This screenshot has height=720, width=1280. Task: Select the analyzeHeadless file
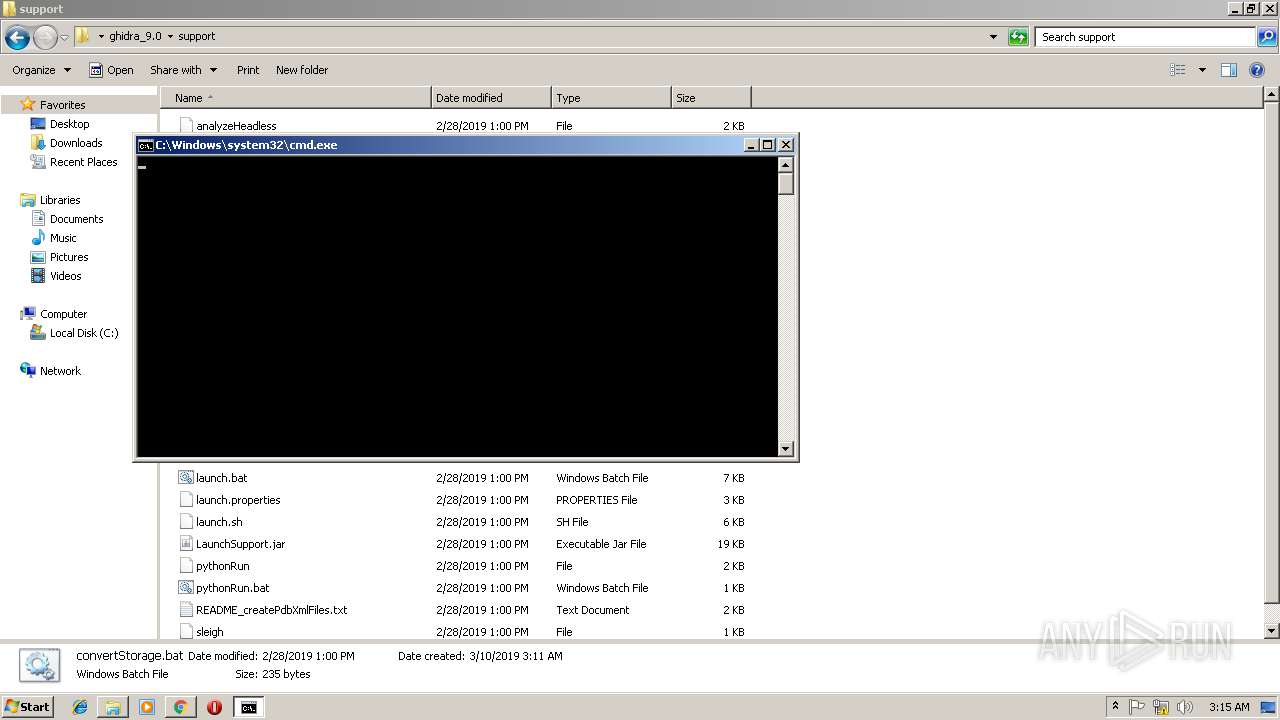tap(236, 126)
